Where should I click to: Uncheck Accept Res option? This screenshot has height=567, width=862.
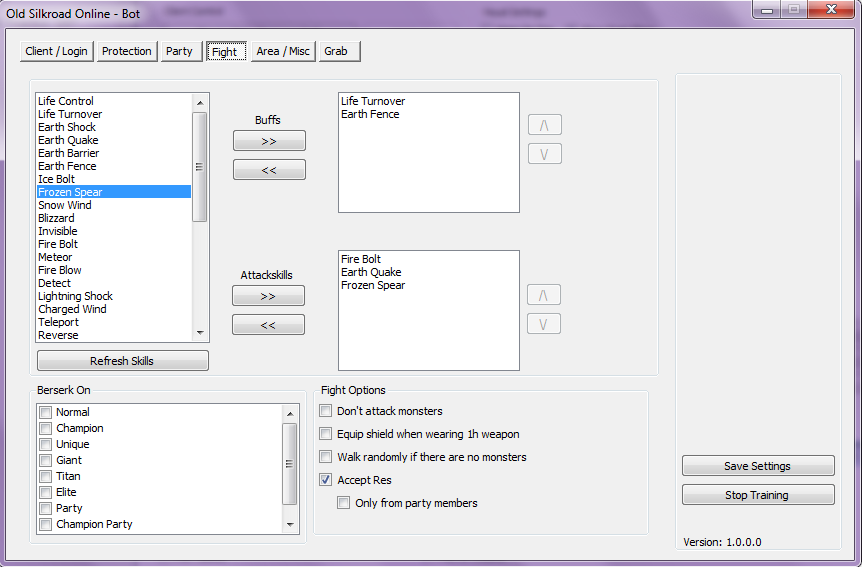325,480
